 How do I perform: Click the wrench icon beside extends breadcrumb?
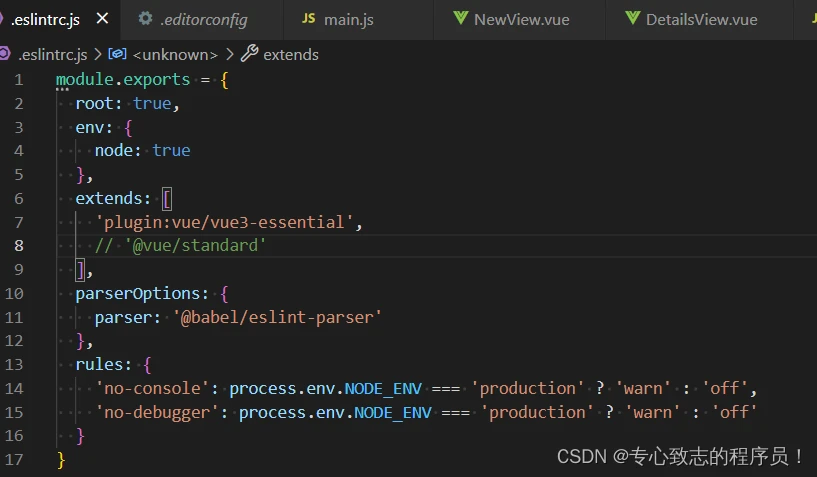click(x=249, y=54)
